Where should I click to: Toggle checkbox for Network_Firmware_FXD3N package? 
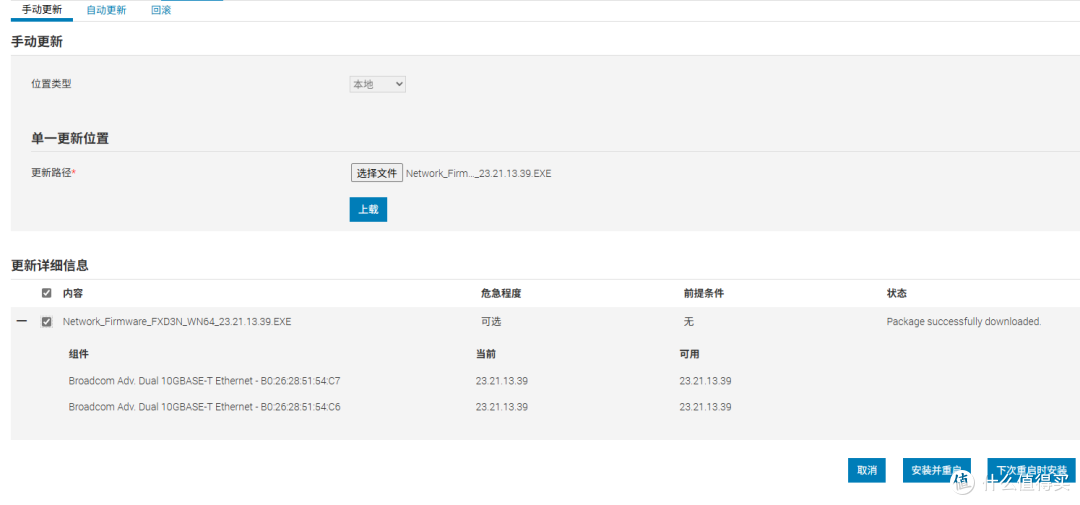[47, 322]
